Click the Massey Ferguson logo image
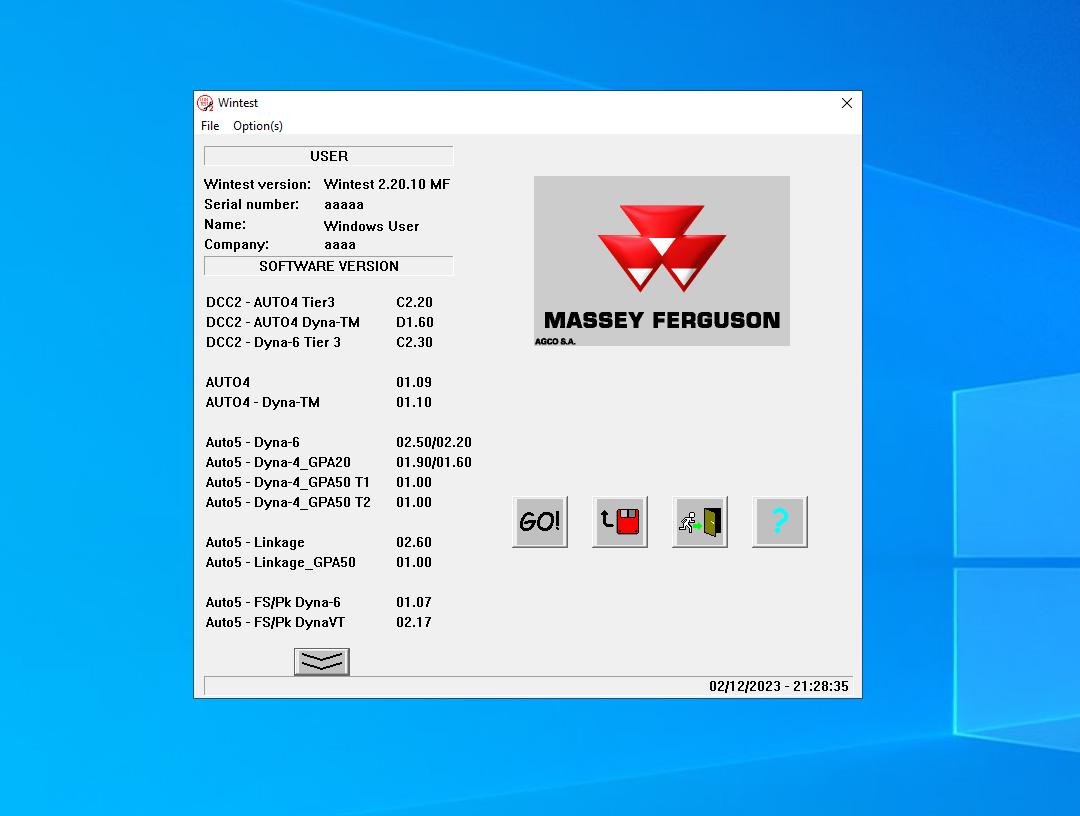This screenshot has width=1080, height=816. pos(662,261)
